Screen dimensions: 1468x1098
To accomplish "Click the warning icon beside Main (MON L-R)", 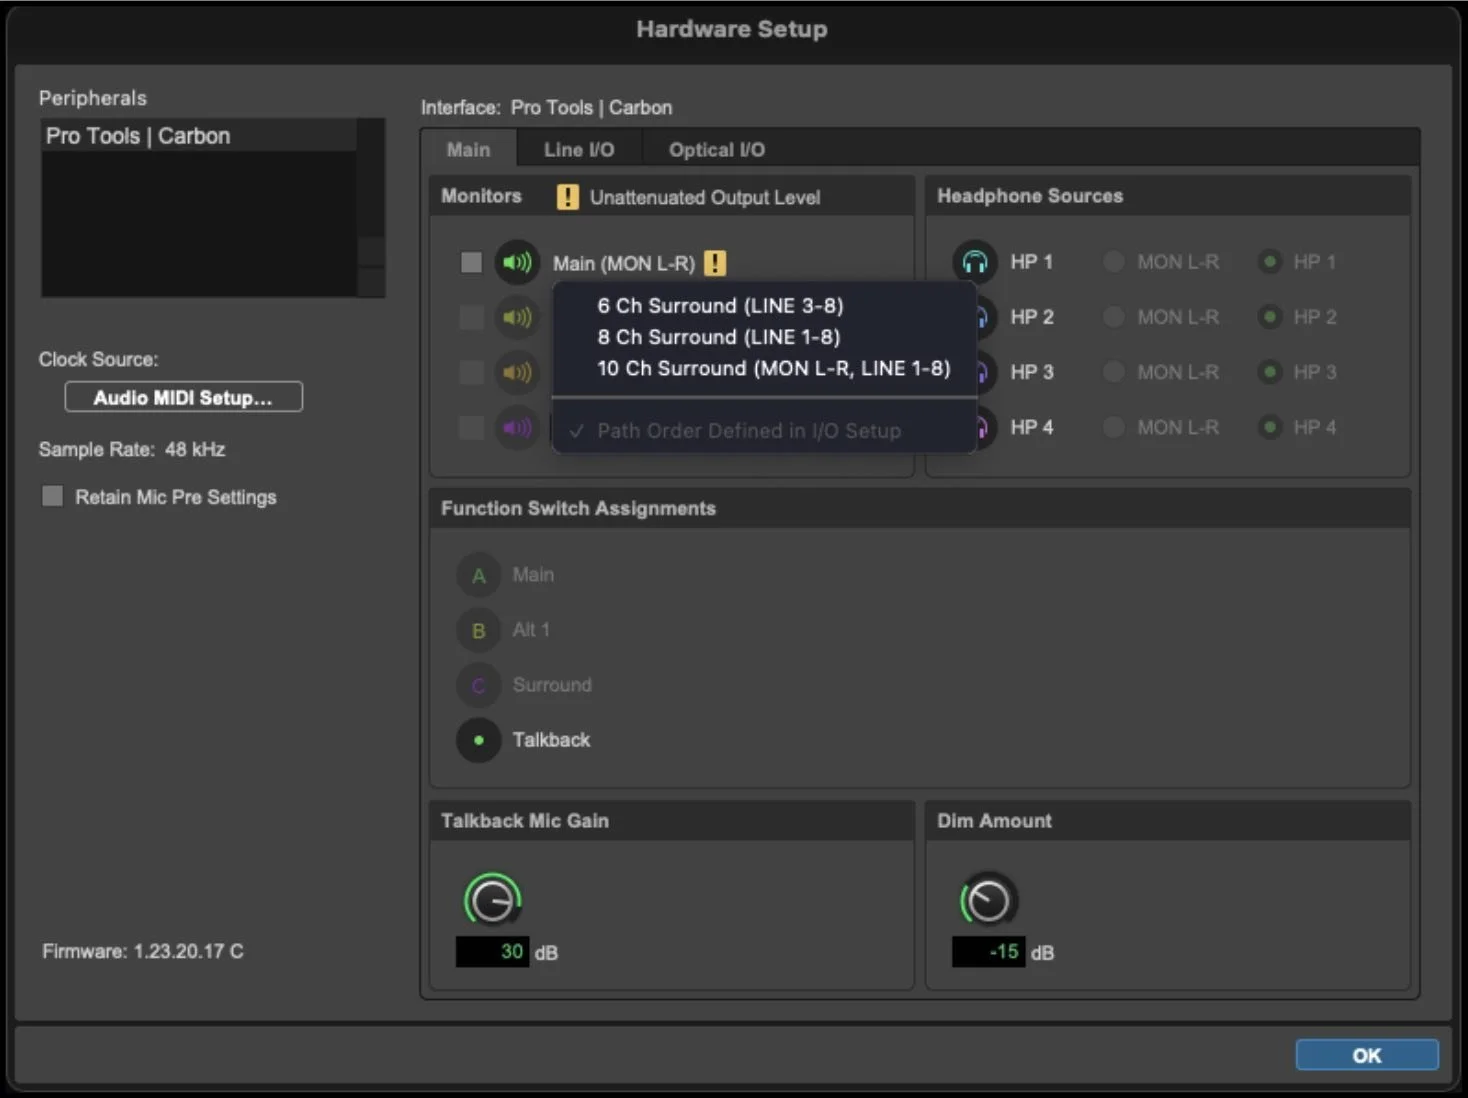I will click(x=715, y=263).
